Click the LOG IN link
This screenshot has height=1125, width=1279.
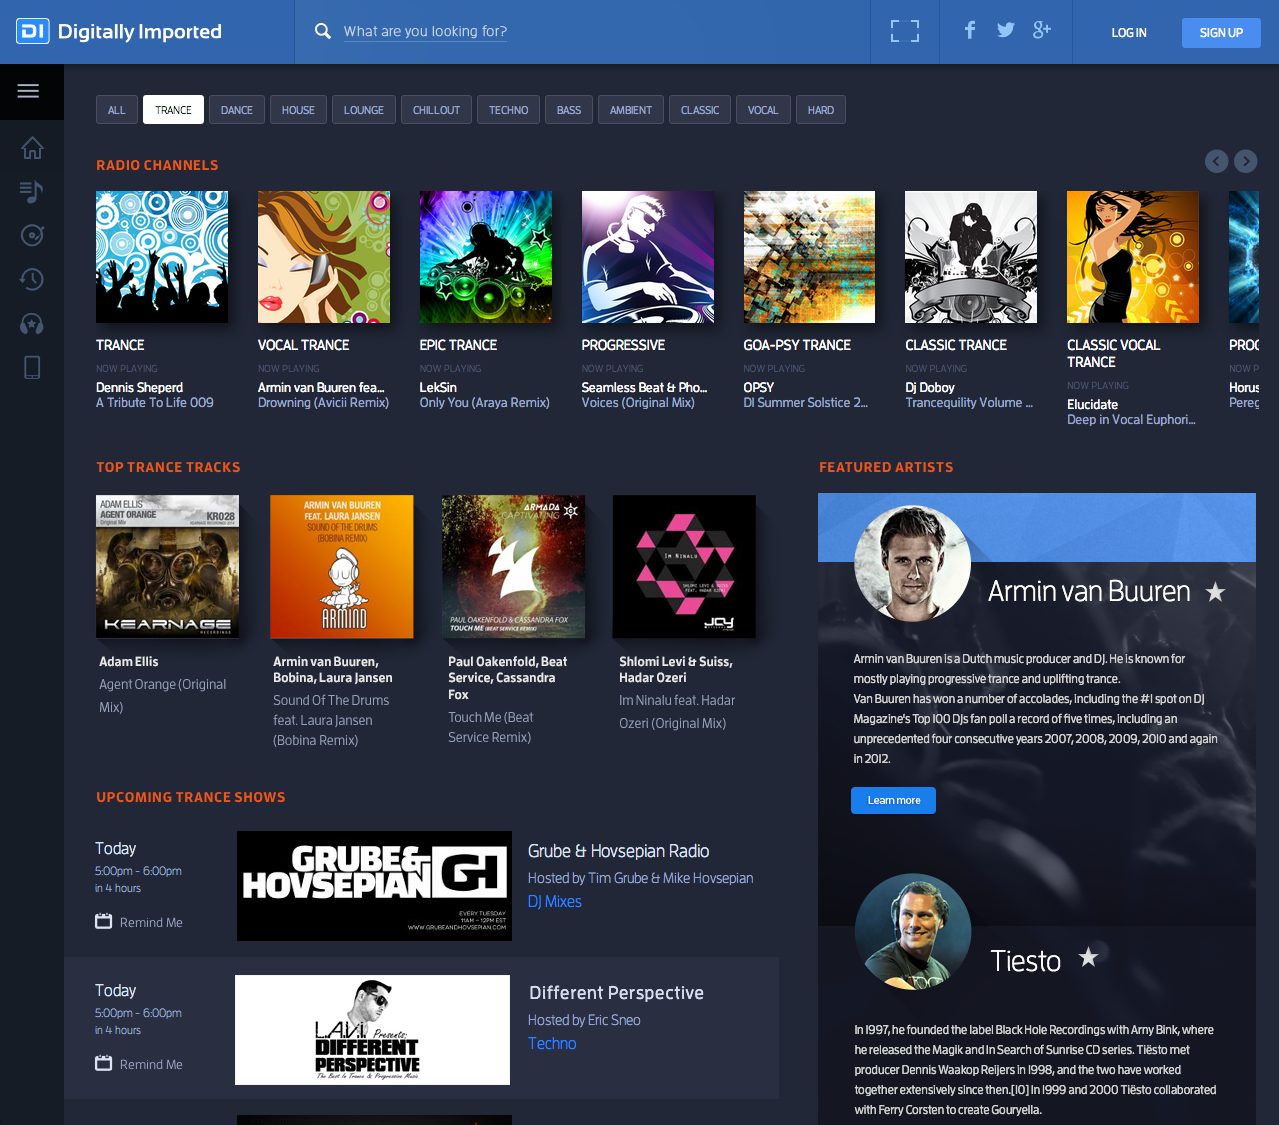[x=1129, y=33]
